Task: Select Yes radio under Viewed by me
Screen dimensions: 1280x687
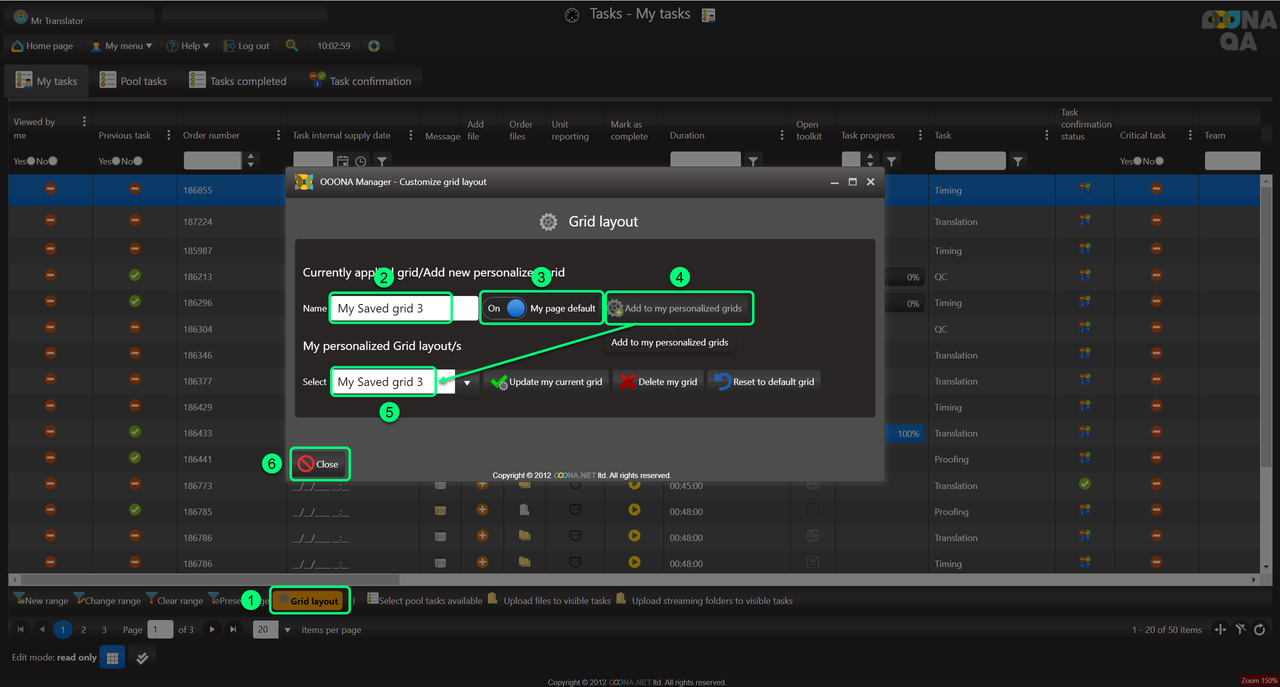Action: coord(31,161)
